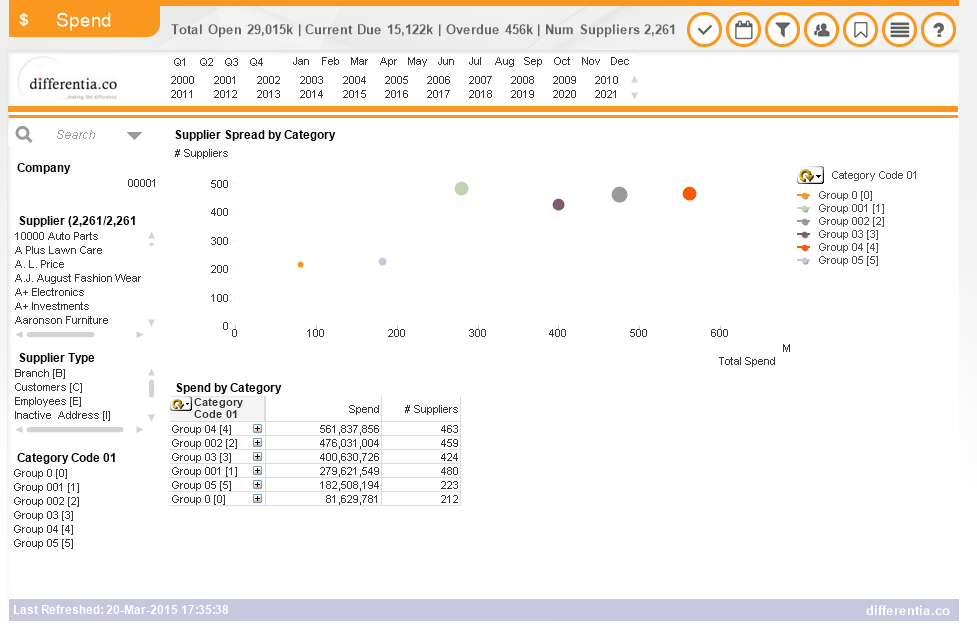Screen dimensions: 977x632
Task: Click the small orange Group 0 scatter point
Action: [300, 265]
